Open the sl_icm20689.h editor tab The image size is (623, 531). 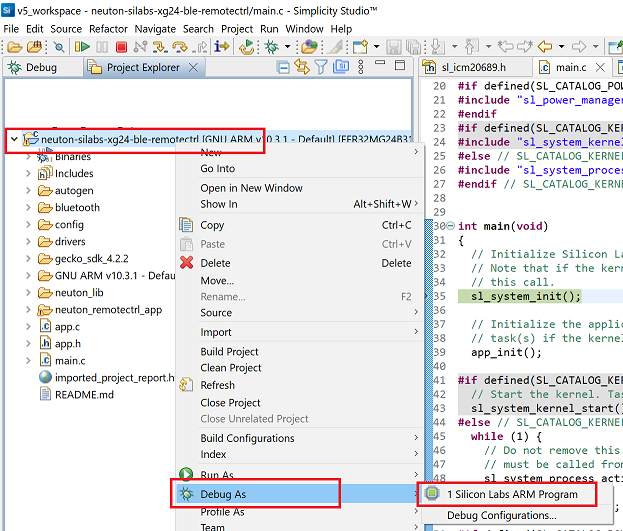pyautogui.click(x=474, y=68)
